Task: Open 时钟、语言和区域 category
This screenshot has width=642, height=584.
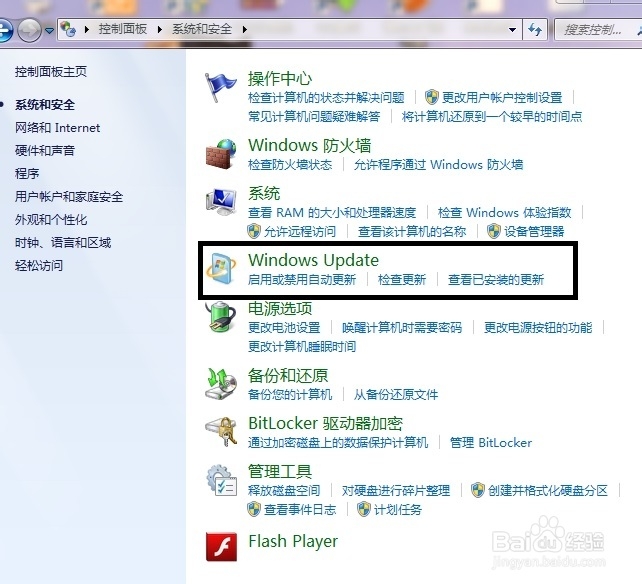Action: pyautogui.click(x=63, y=242)
